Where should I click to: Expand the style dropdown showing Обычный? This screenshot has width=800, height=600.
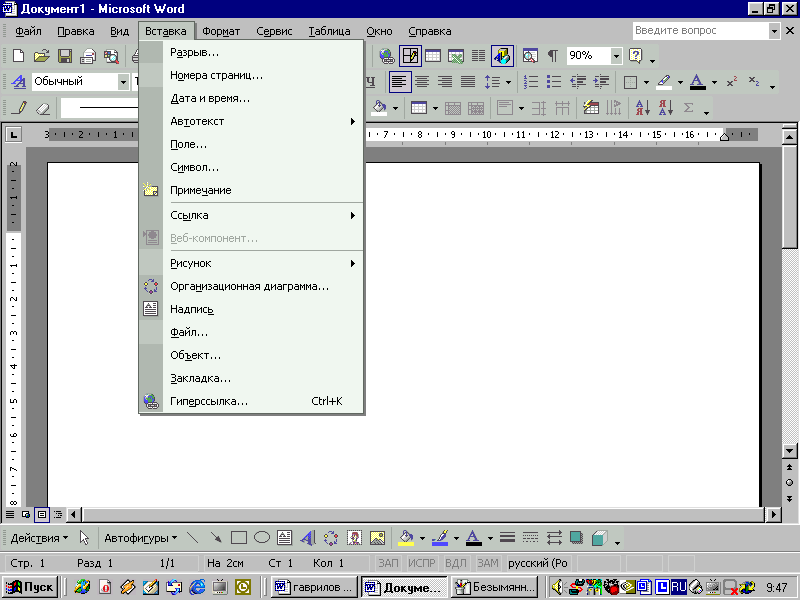coord(123,82)
